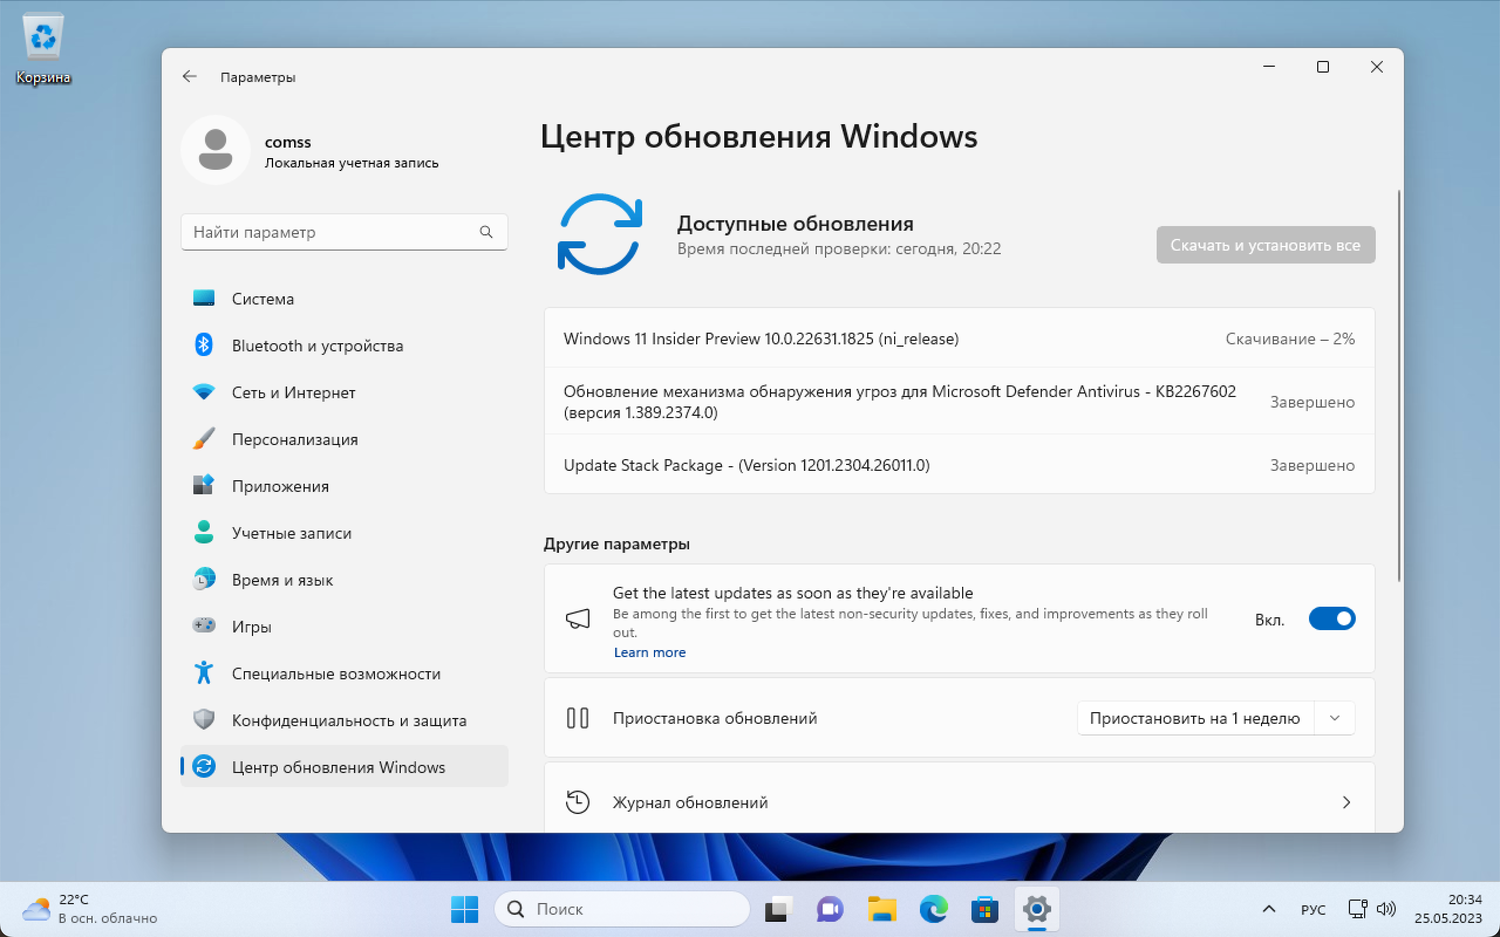Click the megaphone icon in latest updates card
The width and height of the screenshot is (1500, 937).
click(578, 619)
